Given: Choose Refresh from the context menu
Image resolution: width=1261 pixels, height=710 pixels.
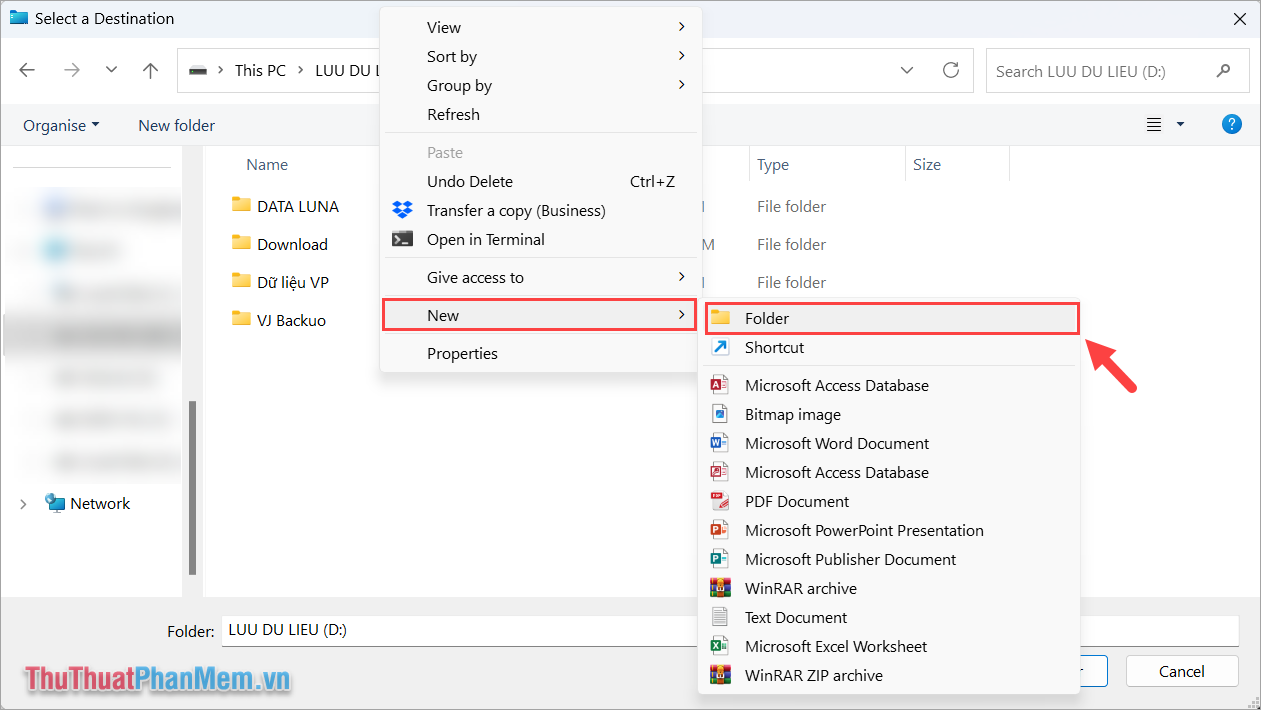Looking at the screenshot, I should [x=541, y=114].
